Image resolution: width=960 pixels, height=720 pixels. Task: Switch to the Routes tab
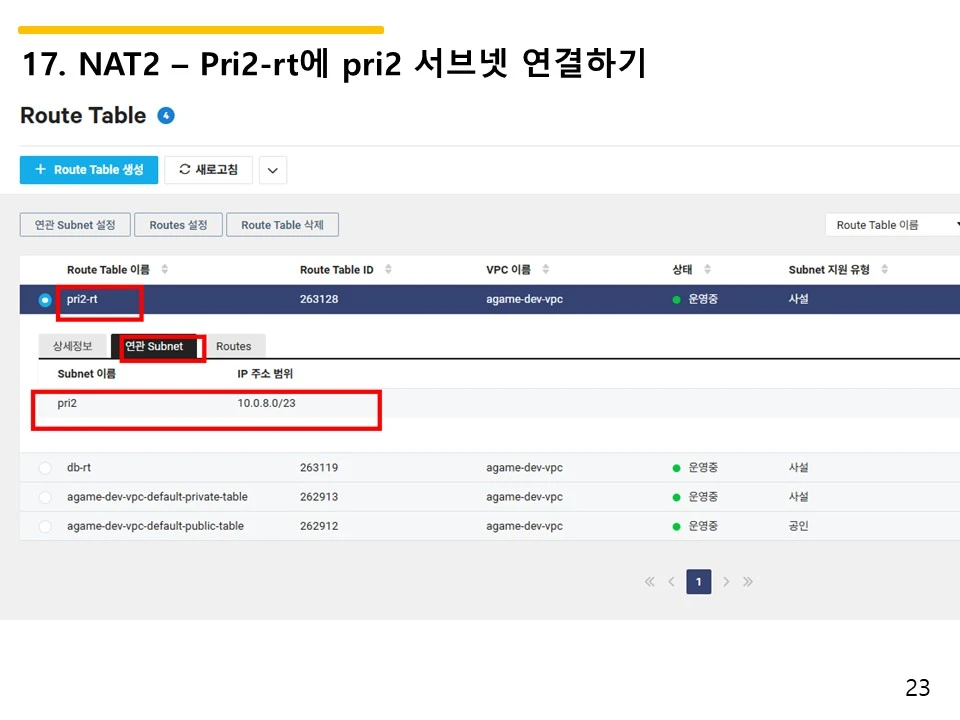point(235,346)
